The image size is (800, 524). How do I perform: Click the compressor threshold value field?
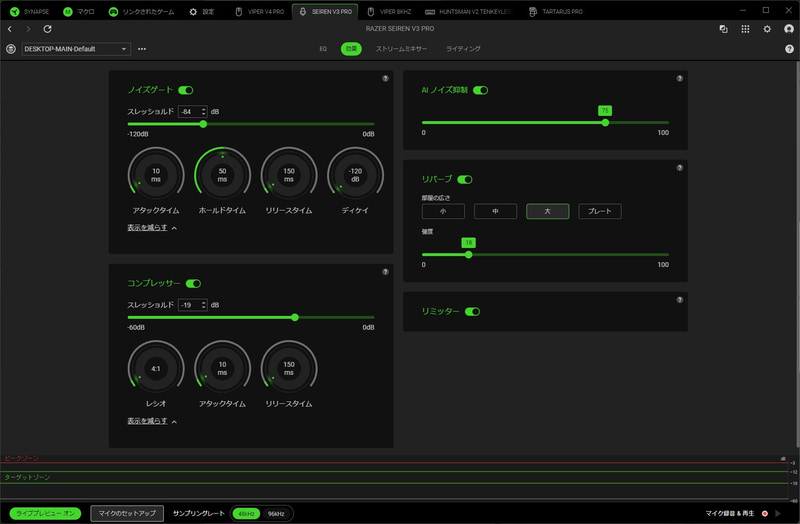coord(189,305)
